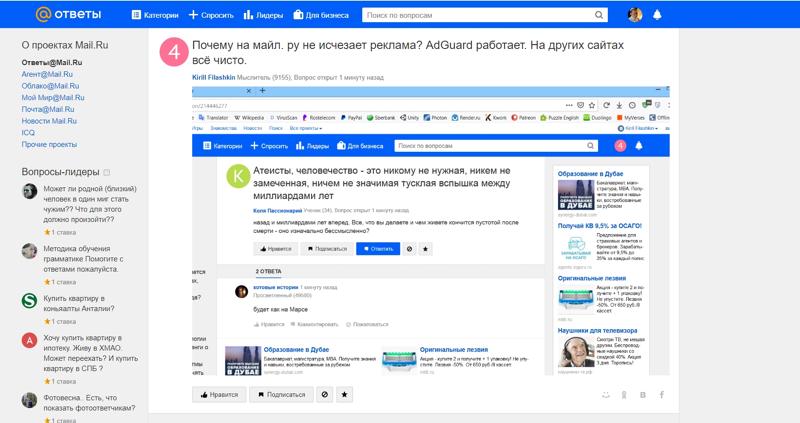800x423 pixels.
Task: Click the search magnifier icon
Action: click(x=599, y=15)
